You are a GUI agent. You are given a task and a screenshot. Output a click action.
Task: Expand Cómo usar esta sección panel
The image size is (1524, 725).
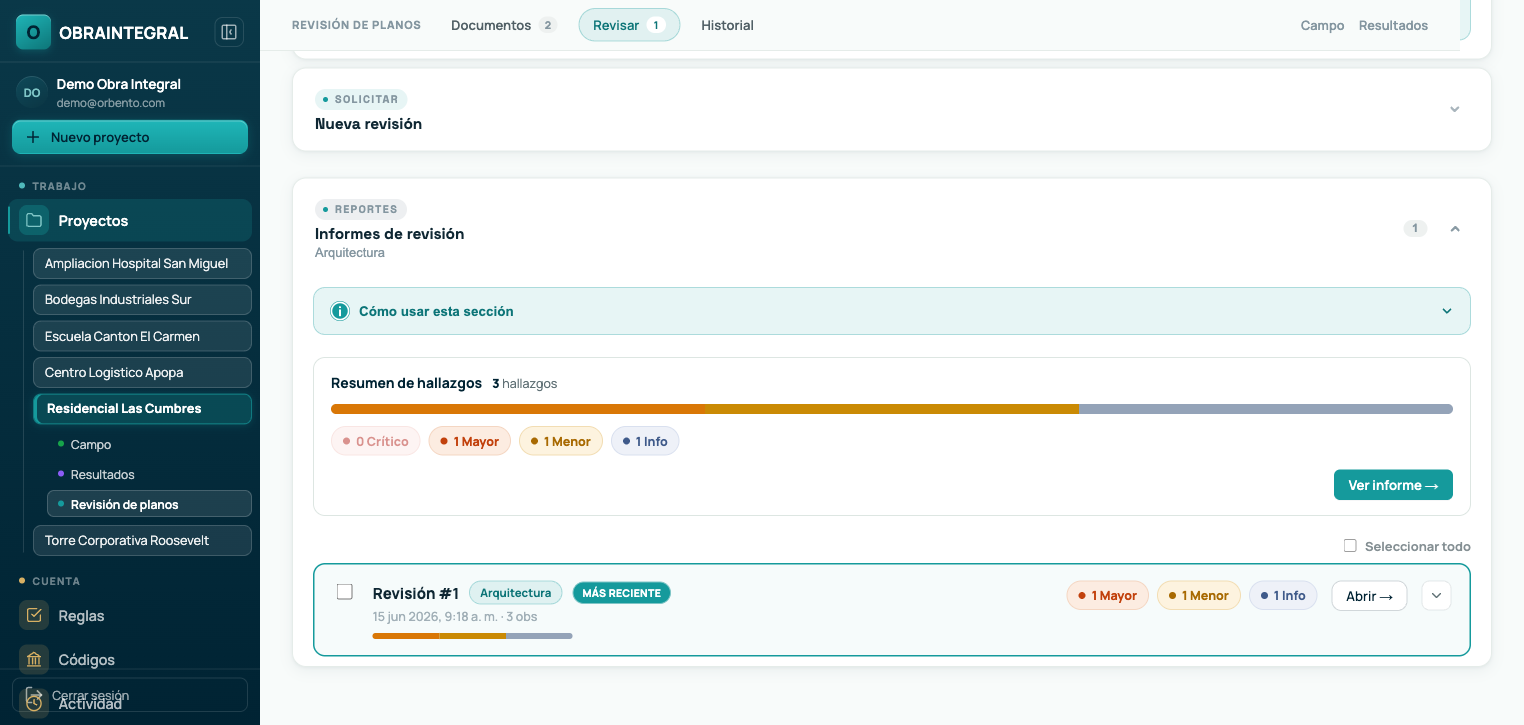[1447, 311]
